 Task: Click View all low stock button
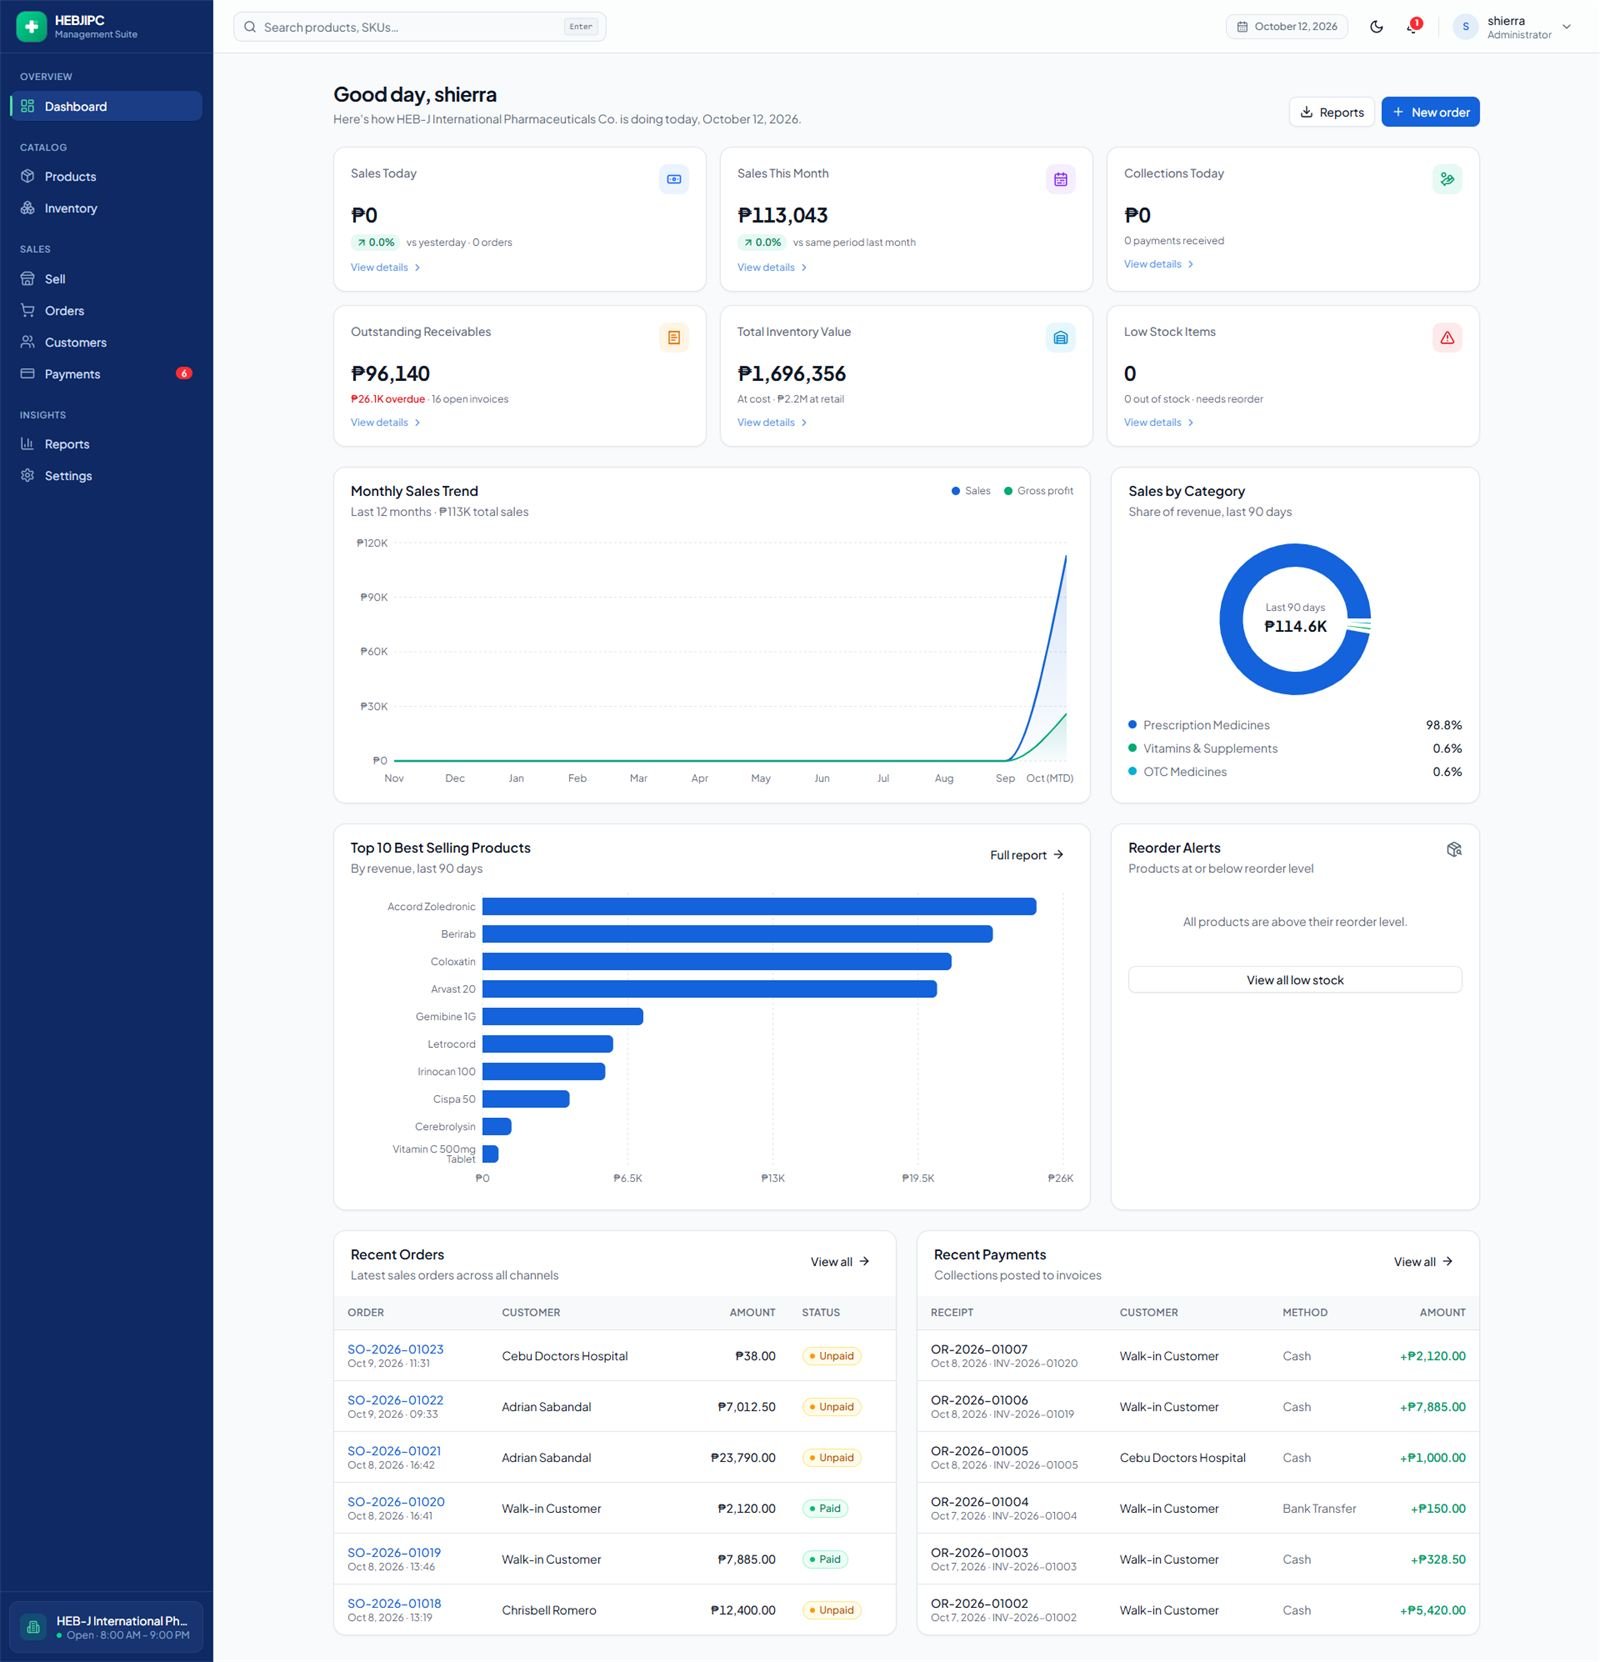1295,980
